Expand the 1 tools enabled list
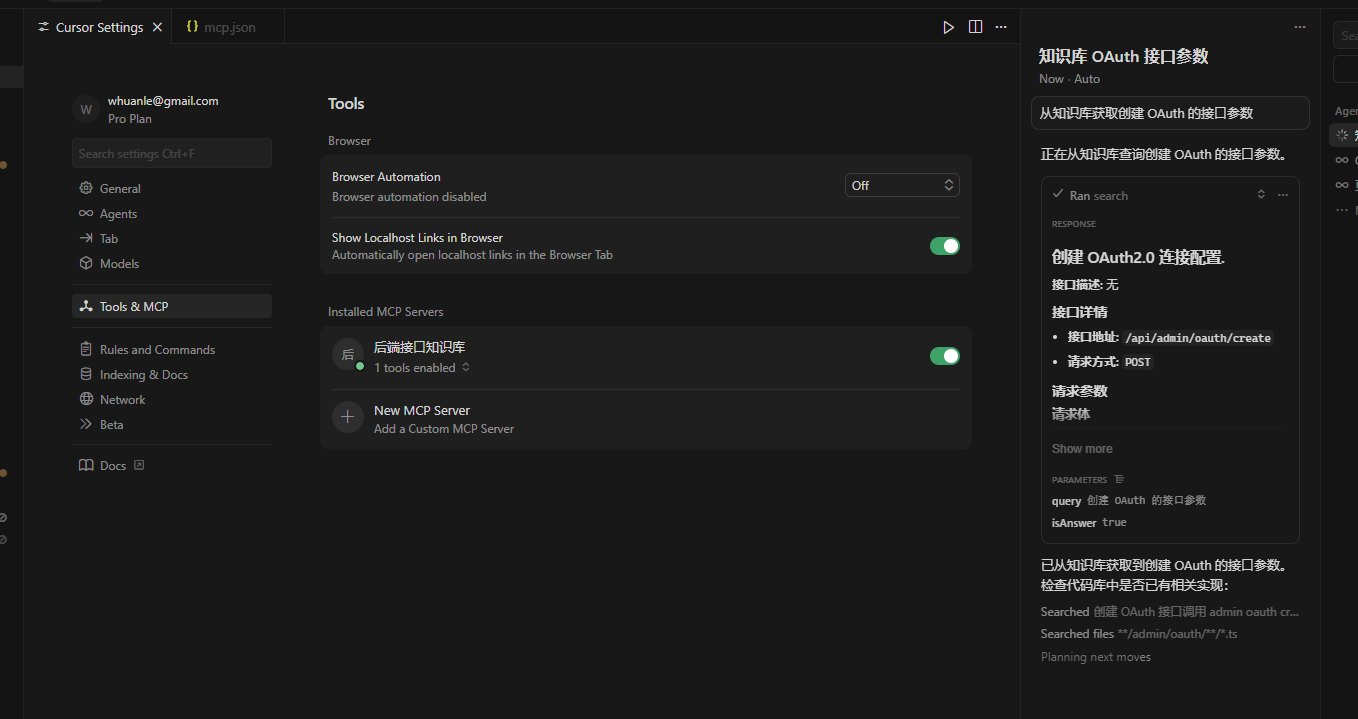 point(421,368)
